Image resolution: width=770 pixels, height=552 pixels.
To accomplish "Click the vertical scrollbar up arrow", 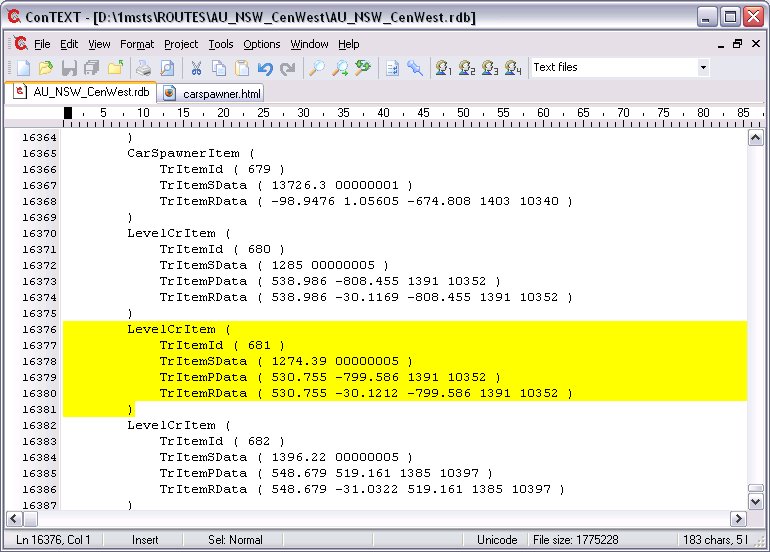I will (x=755, y=138).
